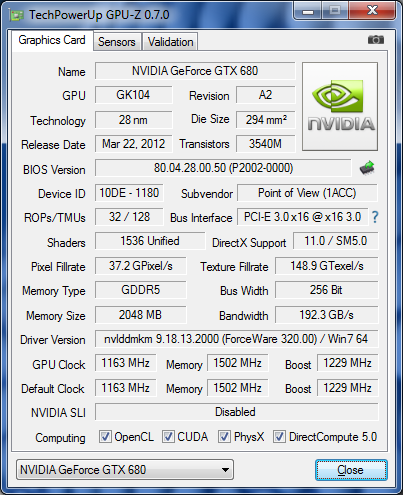Click the Die Size field 294 mm²
Screen dimensions: 403x495
coord(266,120)
